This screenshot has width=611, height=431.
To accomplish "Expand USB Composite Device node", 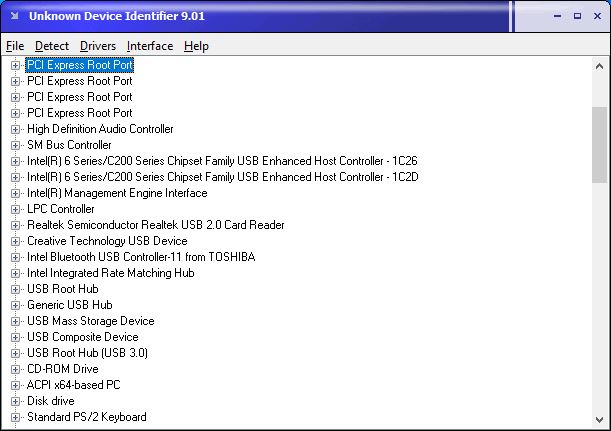I will 15,337.
